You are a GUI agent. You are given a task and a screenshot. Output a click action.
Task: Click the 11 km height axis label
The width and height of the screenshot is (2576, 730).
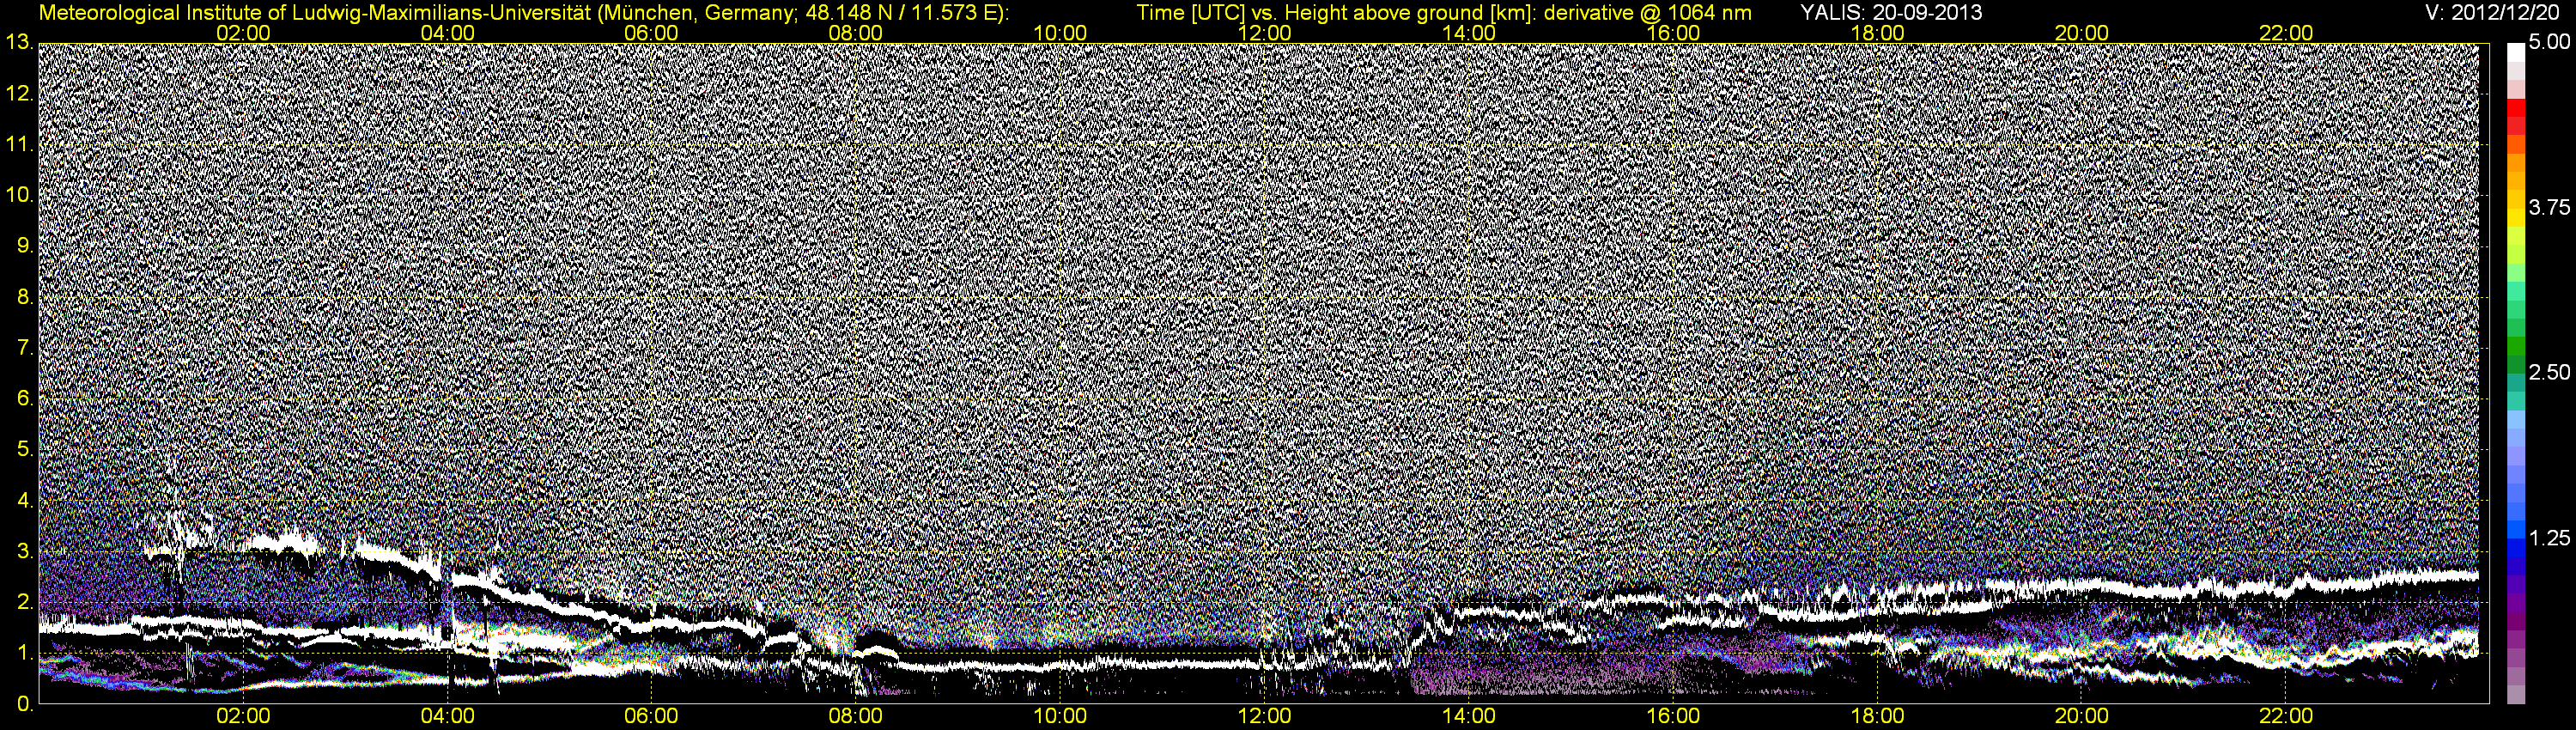pos(19,145)
